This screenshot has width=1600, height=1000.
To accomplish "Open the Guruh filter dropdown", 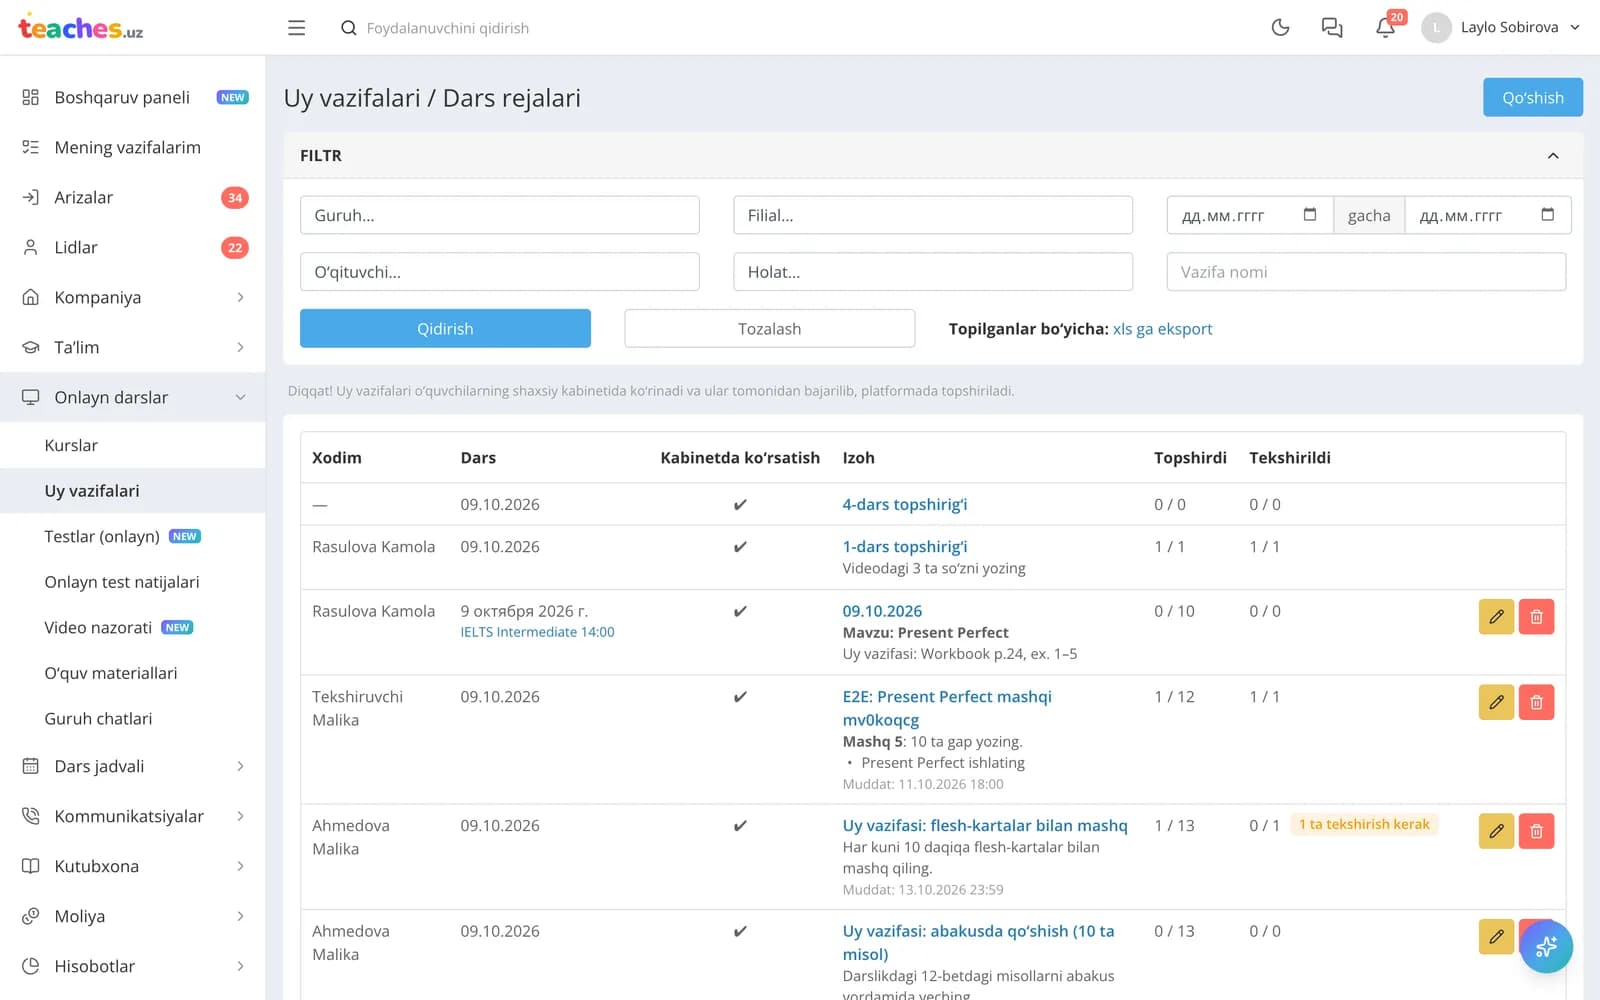I will (x=500, y=215).
